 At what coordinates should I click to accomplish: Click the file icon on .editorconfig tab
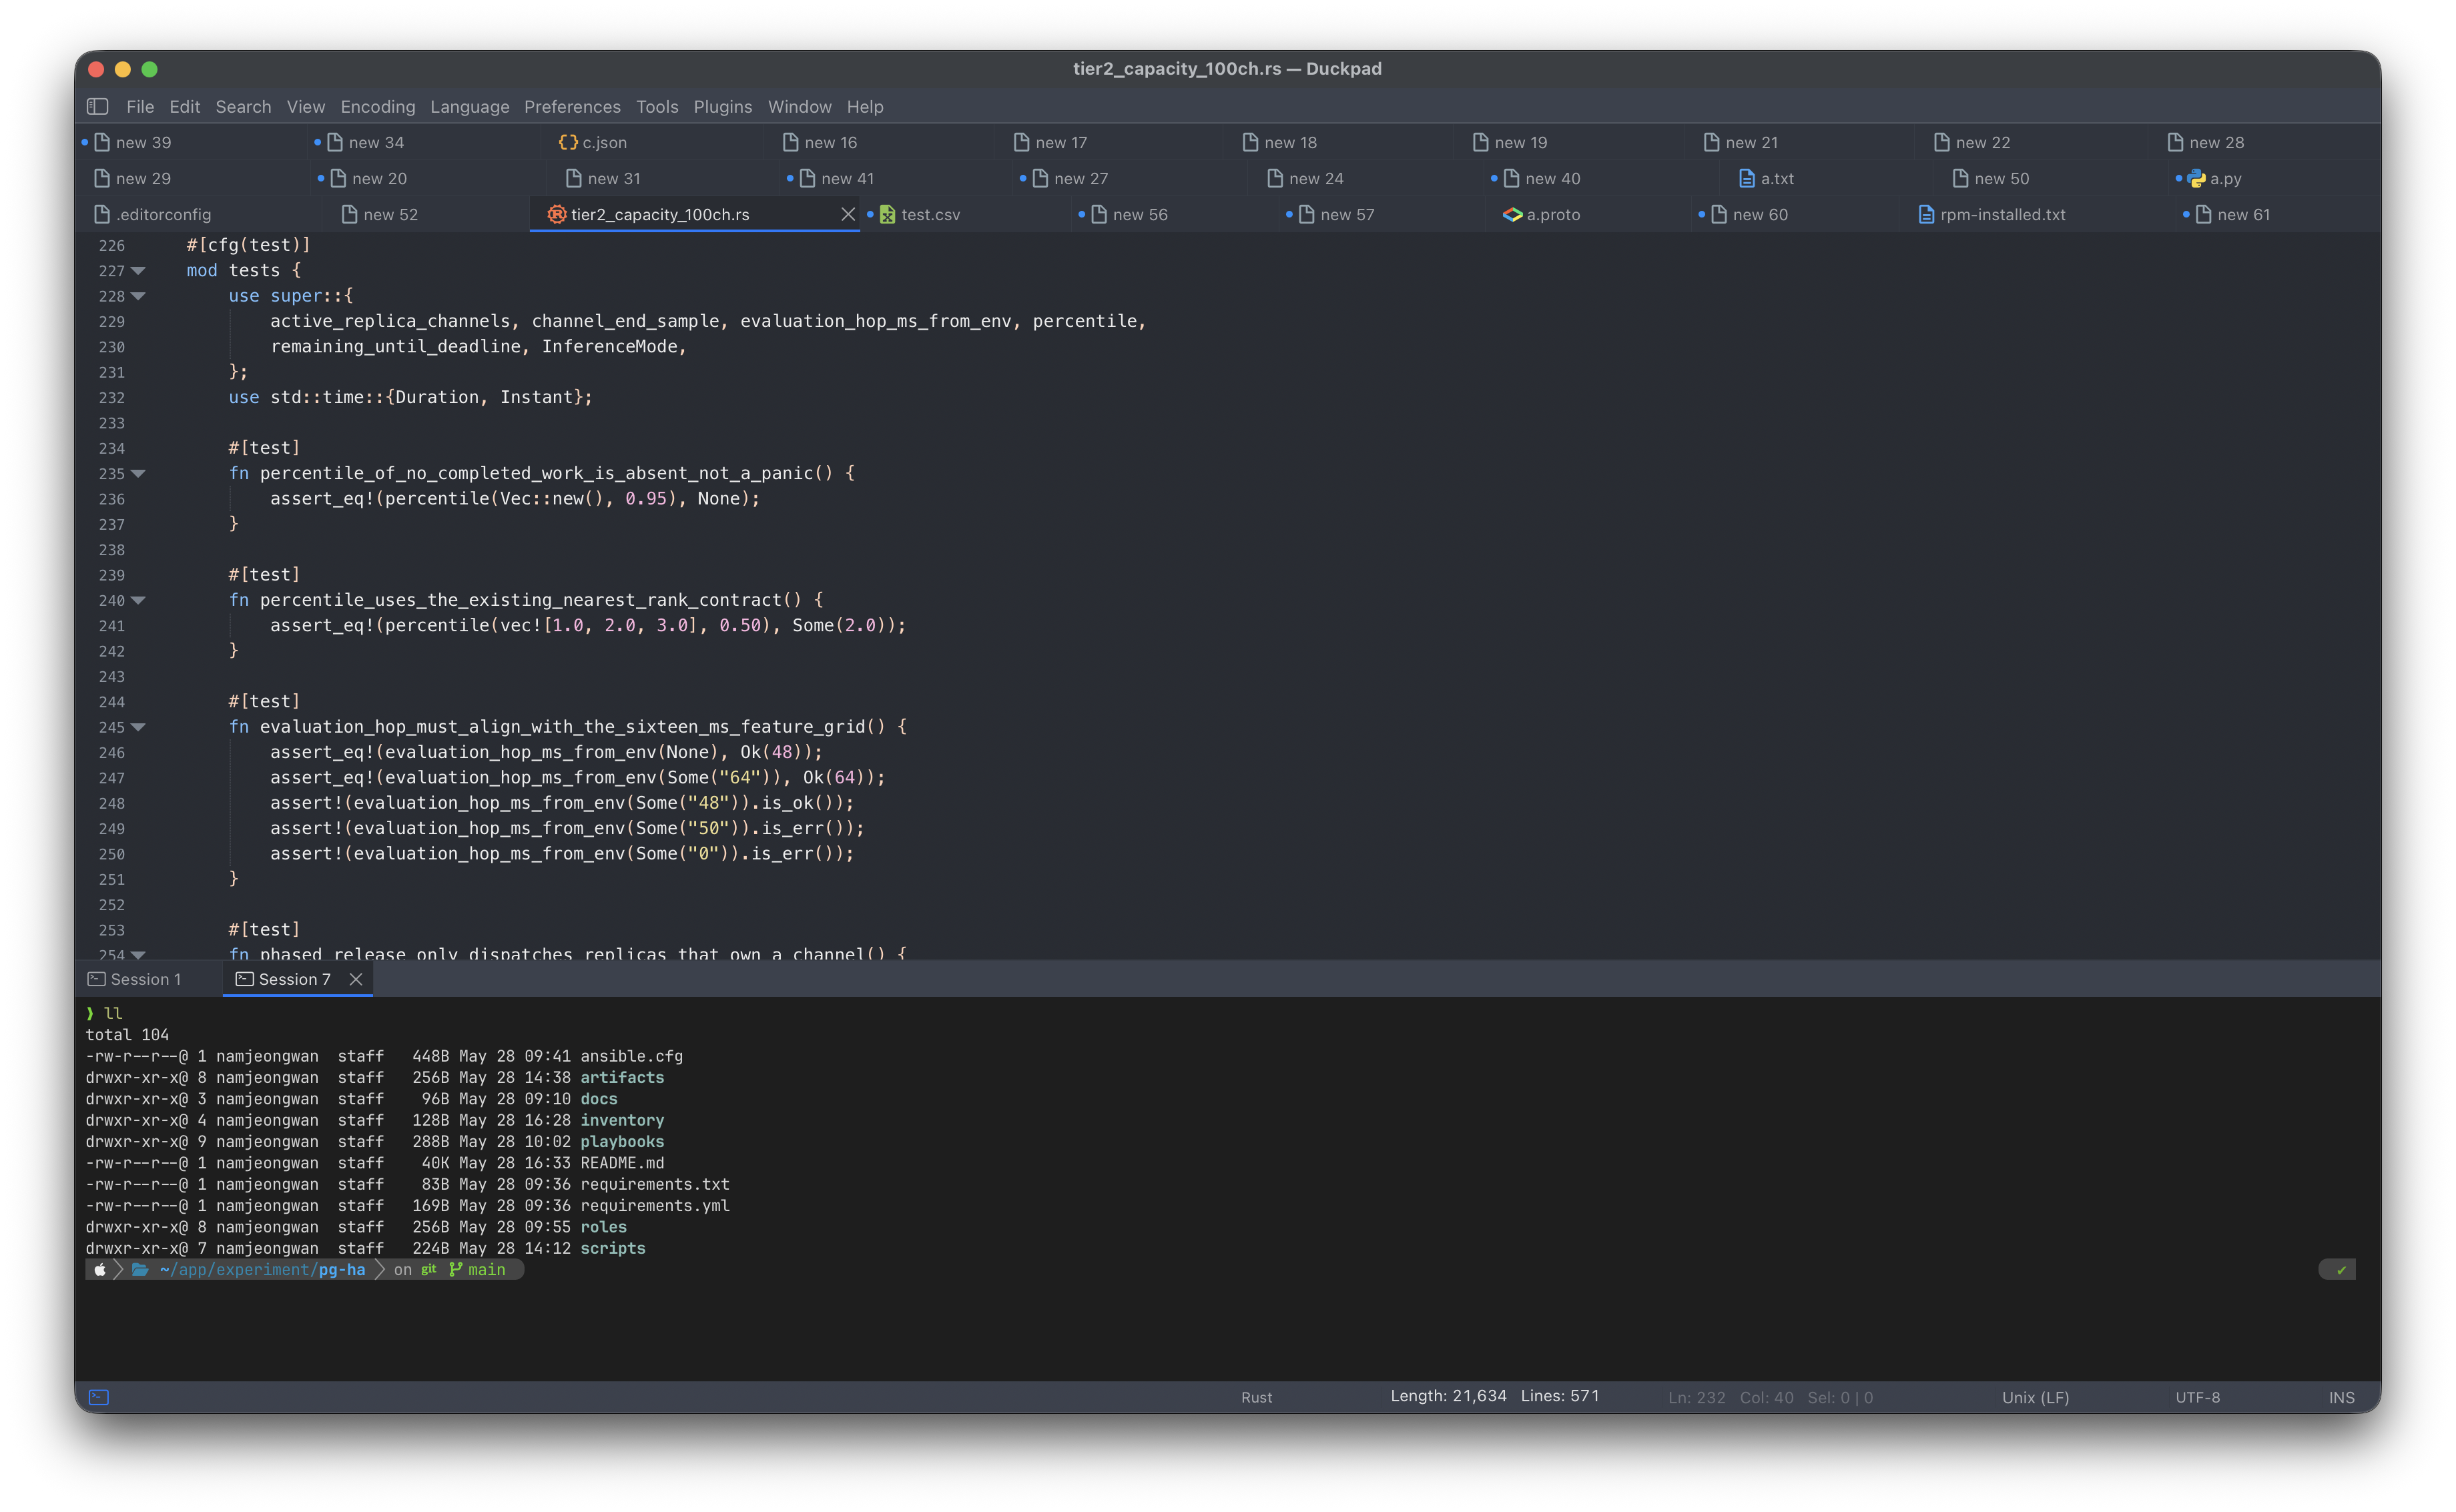[x=102, y=214]
